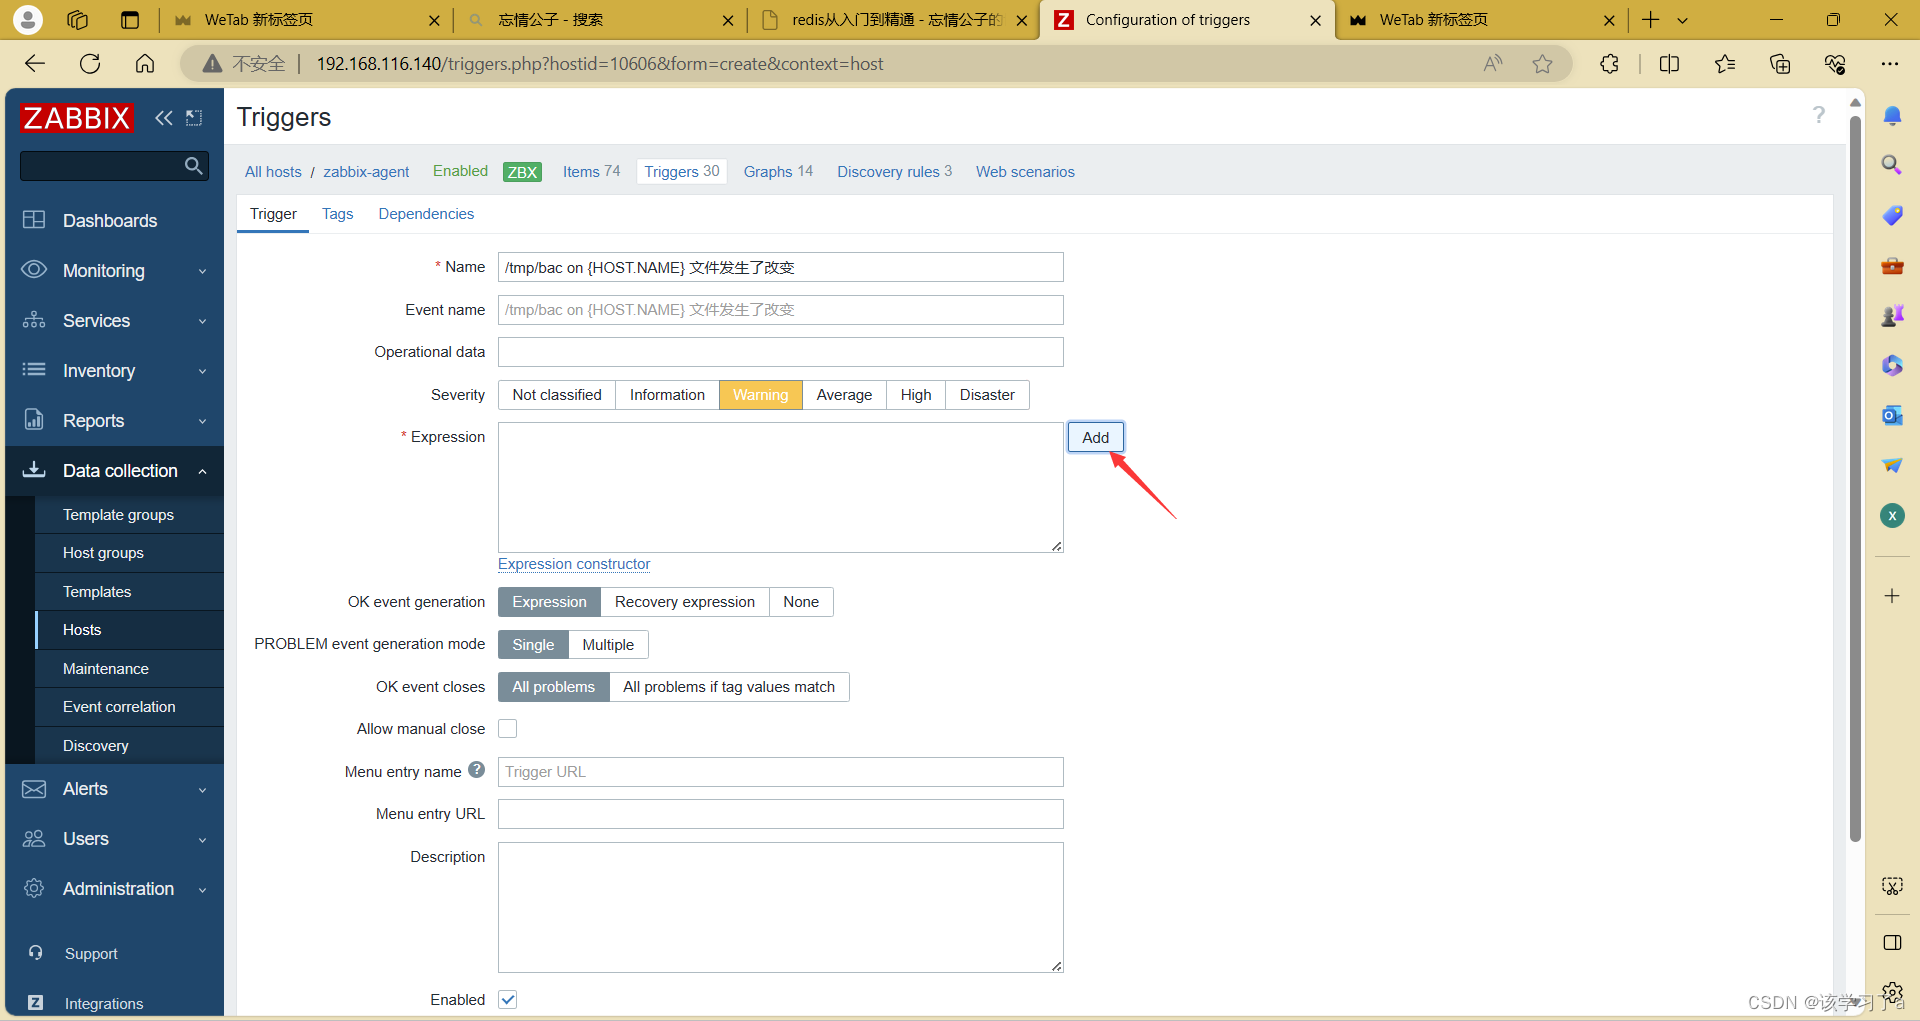Click the sidebar search magnifier icon

click(194, 166)
